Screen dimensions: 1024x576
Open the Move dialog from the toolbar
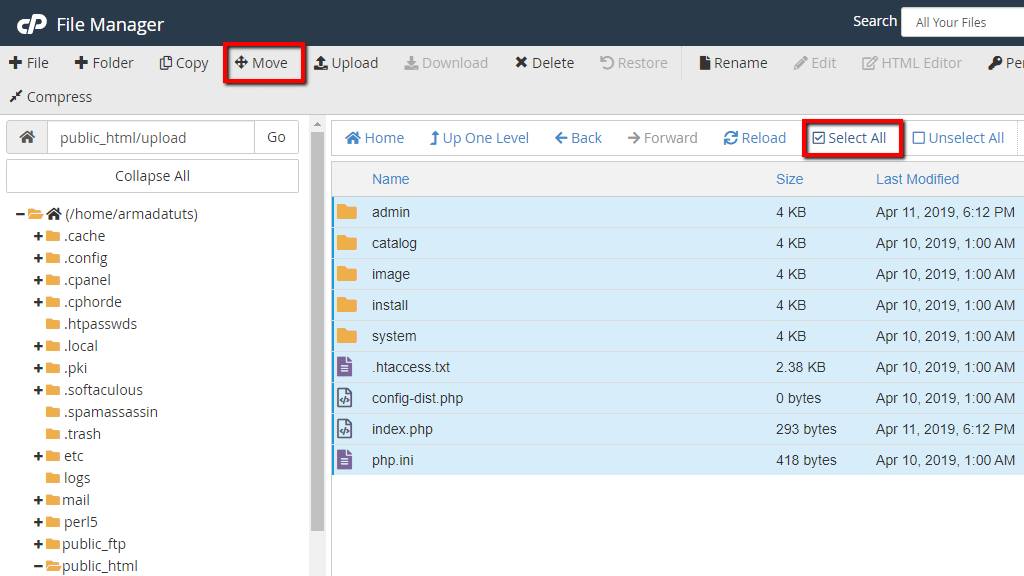pyautogui.click(x=263, y=62)
